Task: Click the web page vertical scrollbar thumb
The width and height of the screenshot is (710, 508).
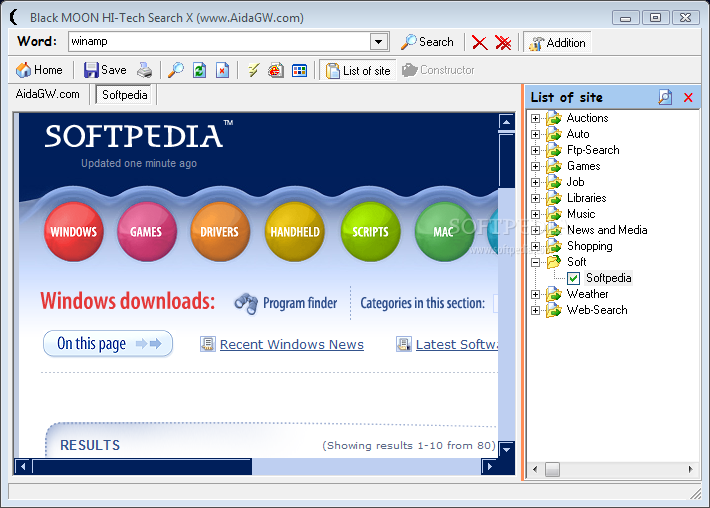Action: [x=506, y=159]
